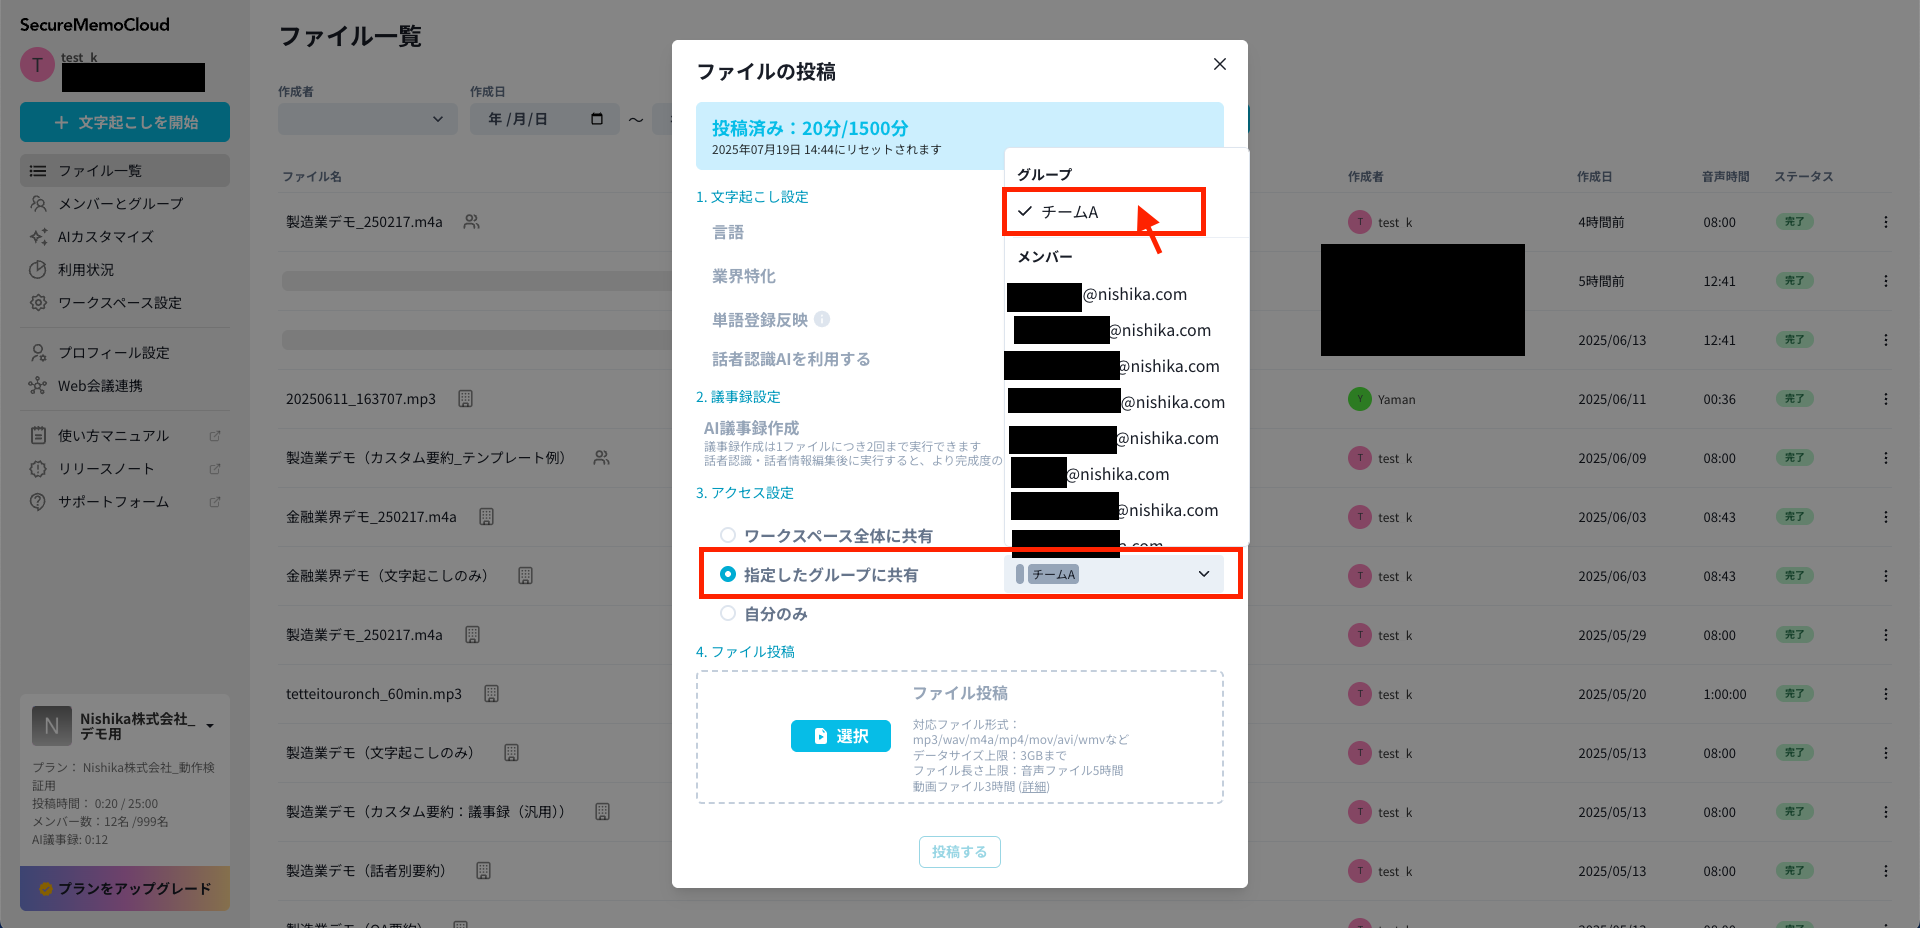Close the ファイルの投稿 dialog

click(1219, 64)
